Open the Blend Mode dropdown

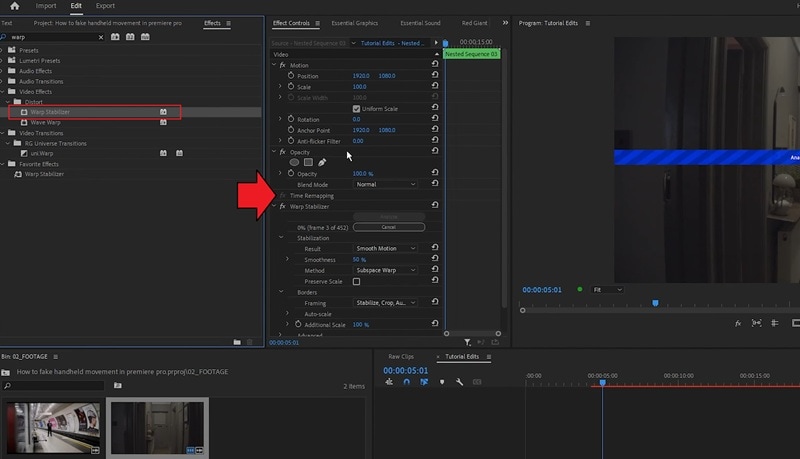coord(386,184)
